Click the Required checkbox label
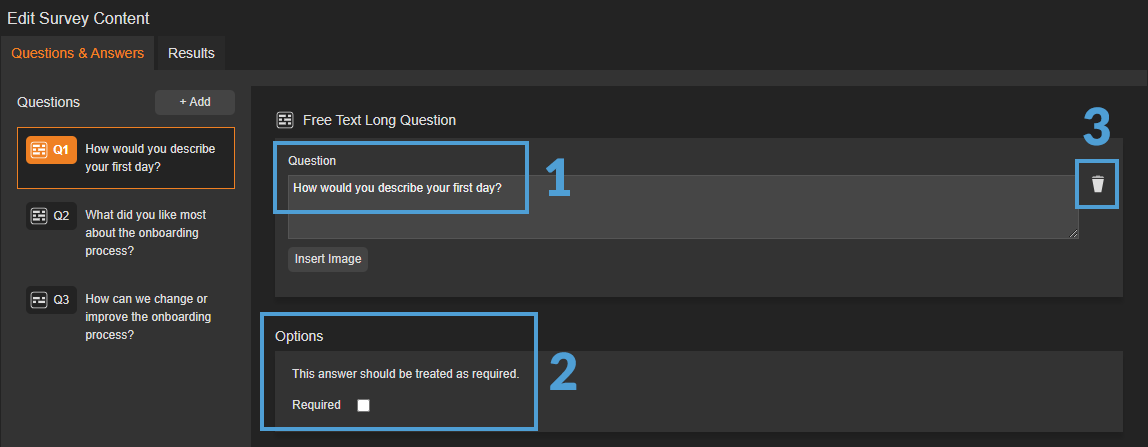Viewport: 1148px width, 447px height. [316, 405]
